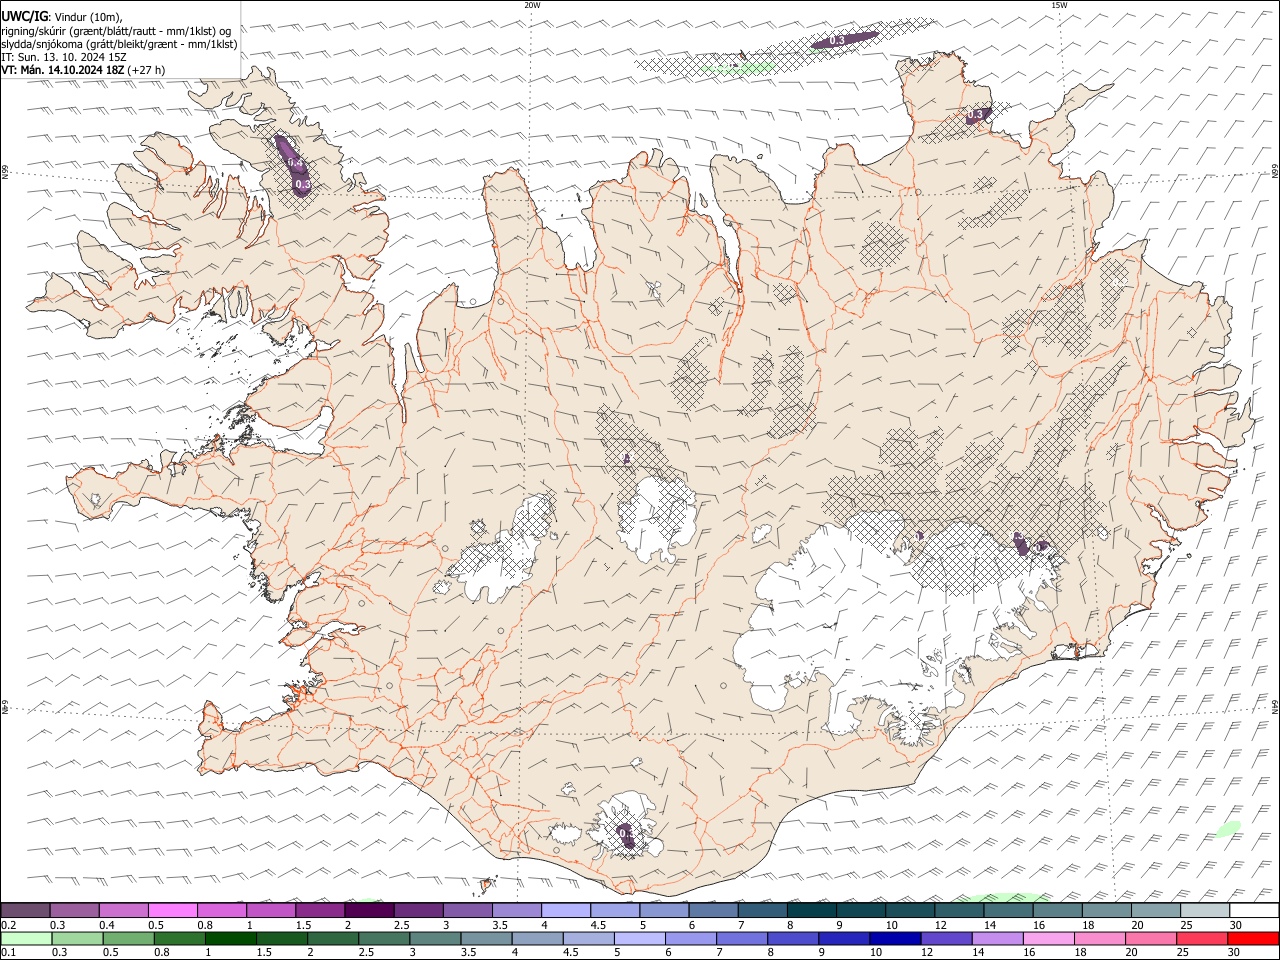The width and height of the screenshot is (1280, 960).
Task: Click the '0.1' label in the lower legend row
Action: [x=8, y=953]
